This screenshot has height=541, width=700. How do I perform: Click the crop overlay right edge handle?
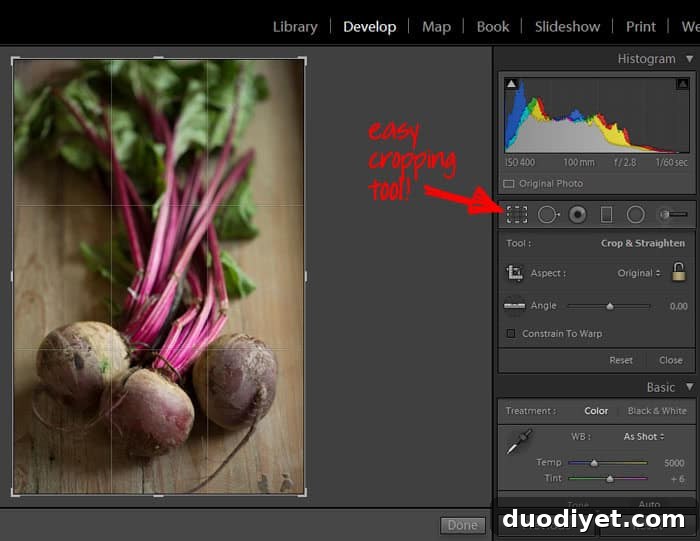pyautogui.click(x=305, y=276)
